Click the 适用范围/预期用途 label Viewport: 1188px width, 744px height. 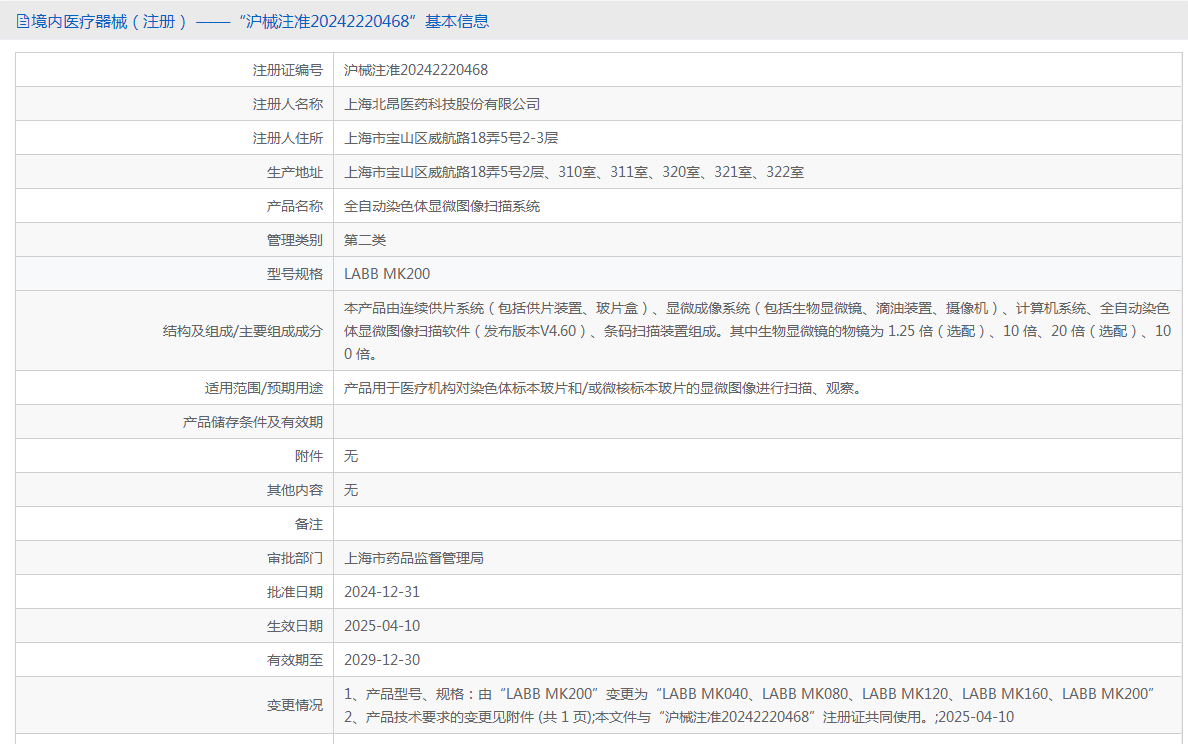(x=264, y=388)
